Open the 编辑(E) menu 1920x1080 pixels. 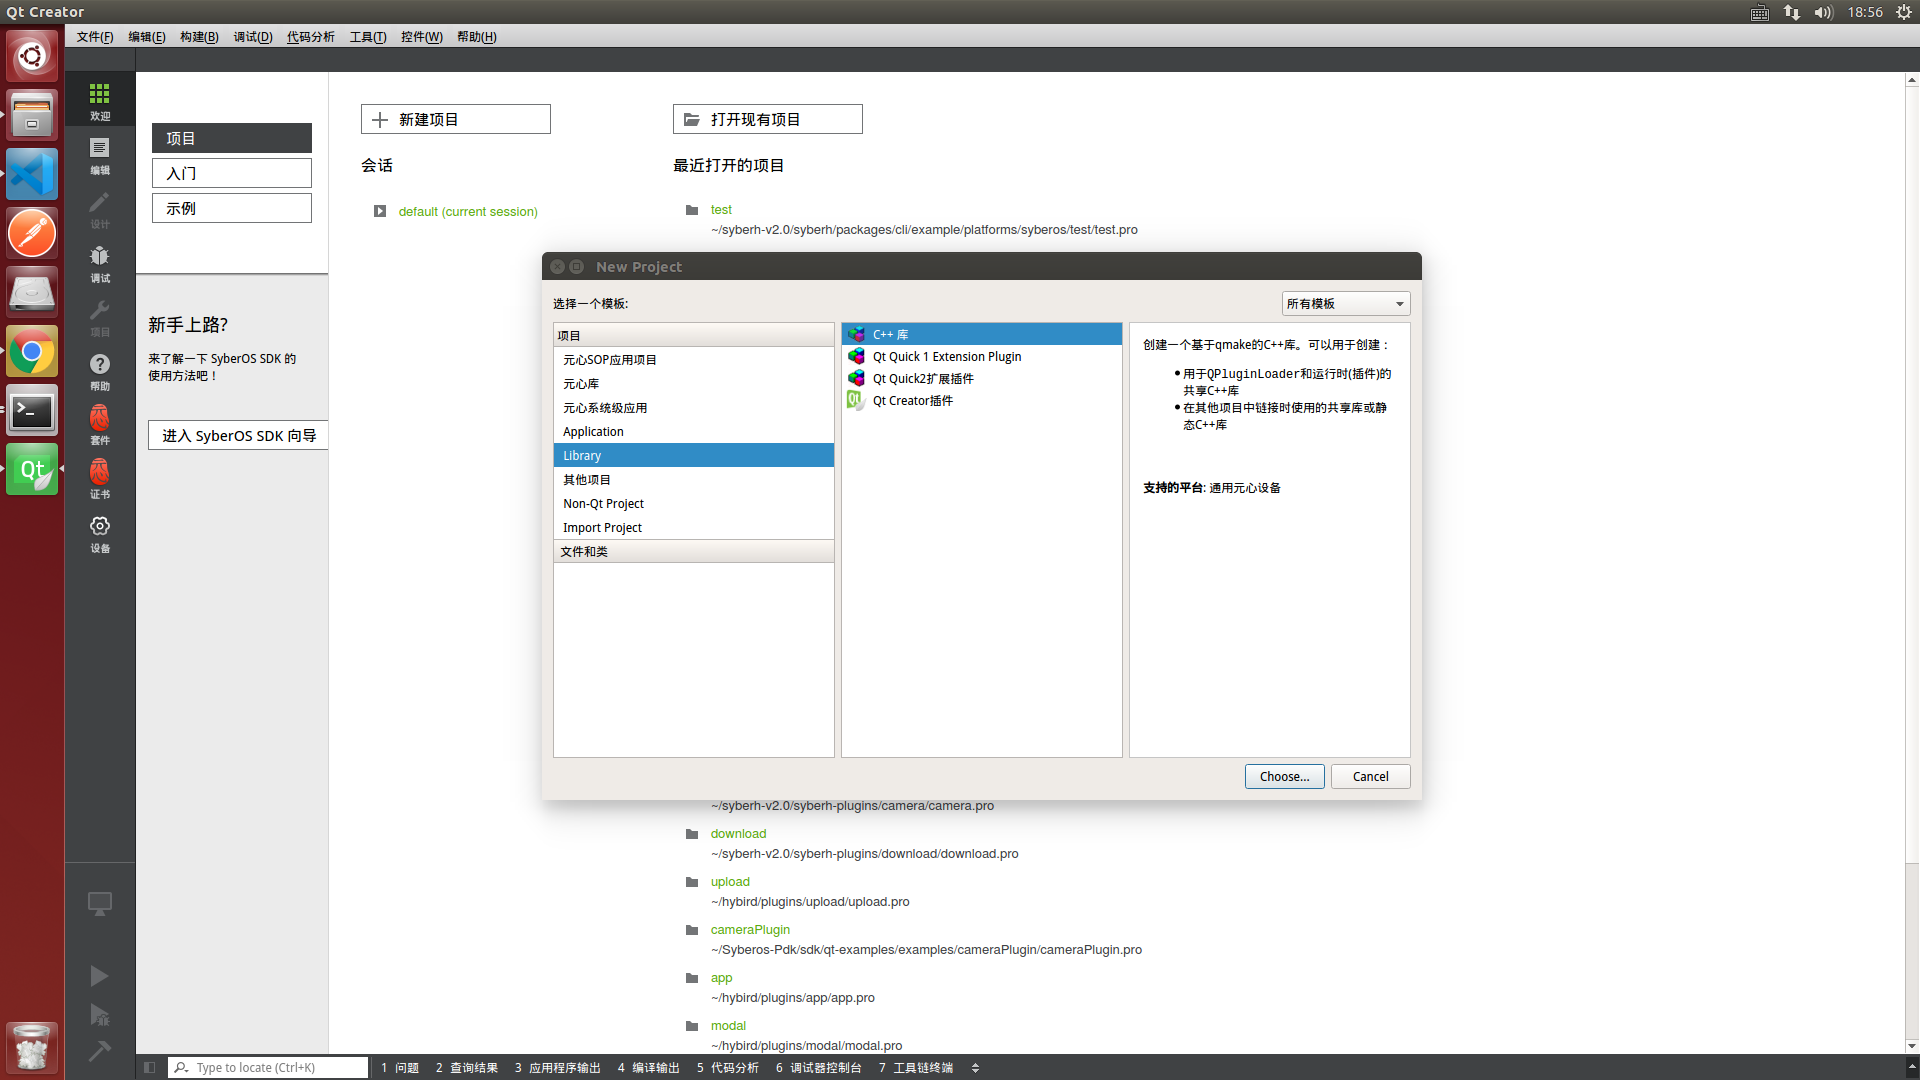coord(147,36)
